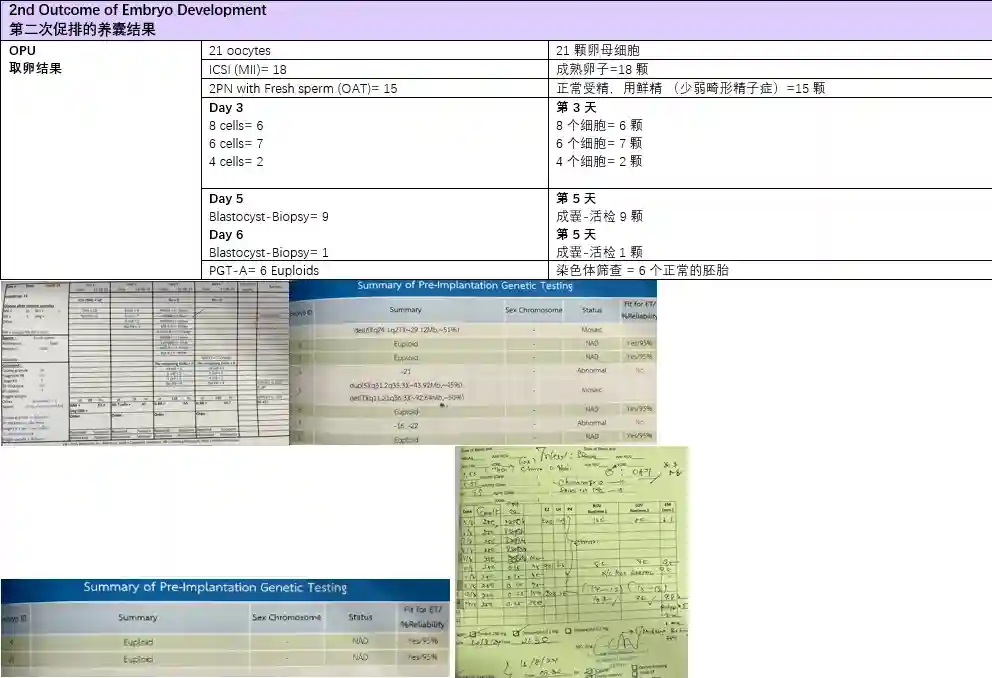Click the '21 oocytes' table cell
The height and width of the screenshot is (678, 992).
(x=240, y=51)
